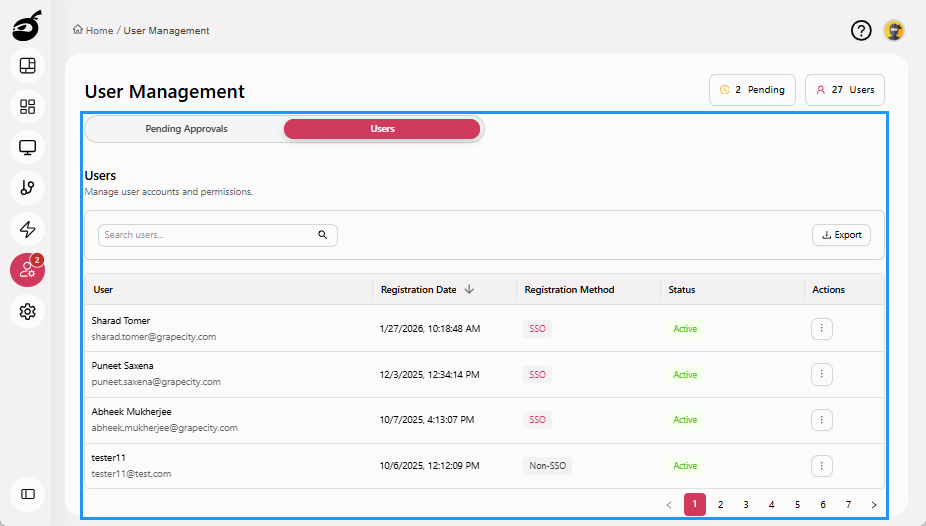Click the user profile avatar
This screenshot has height=526, width=926.
point(894,30)
